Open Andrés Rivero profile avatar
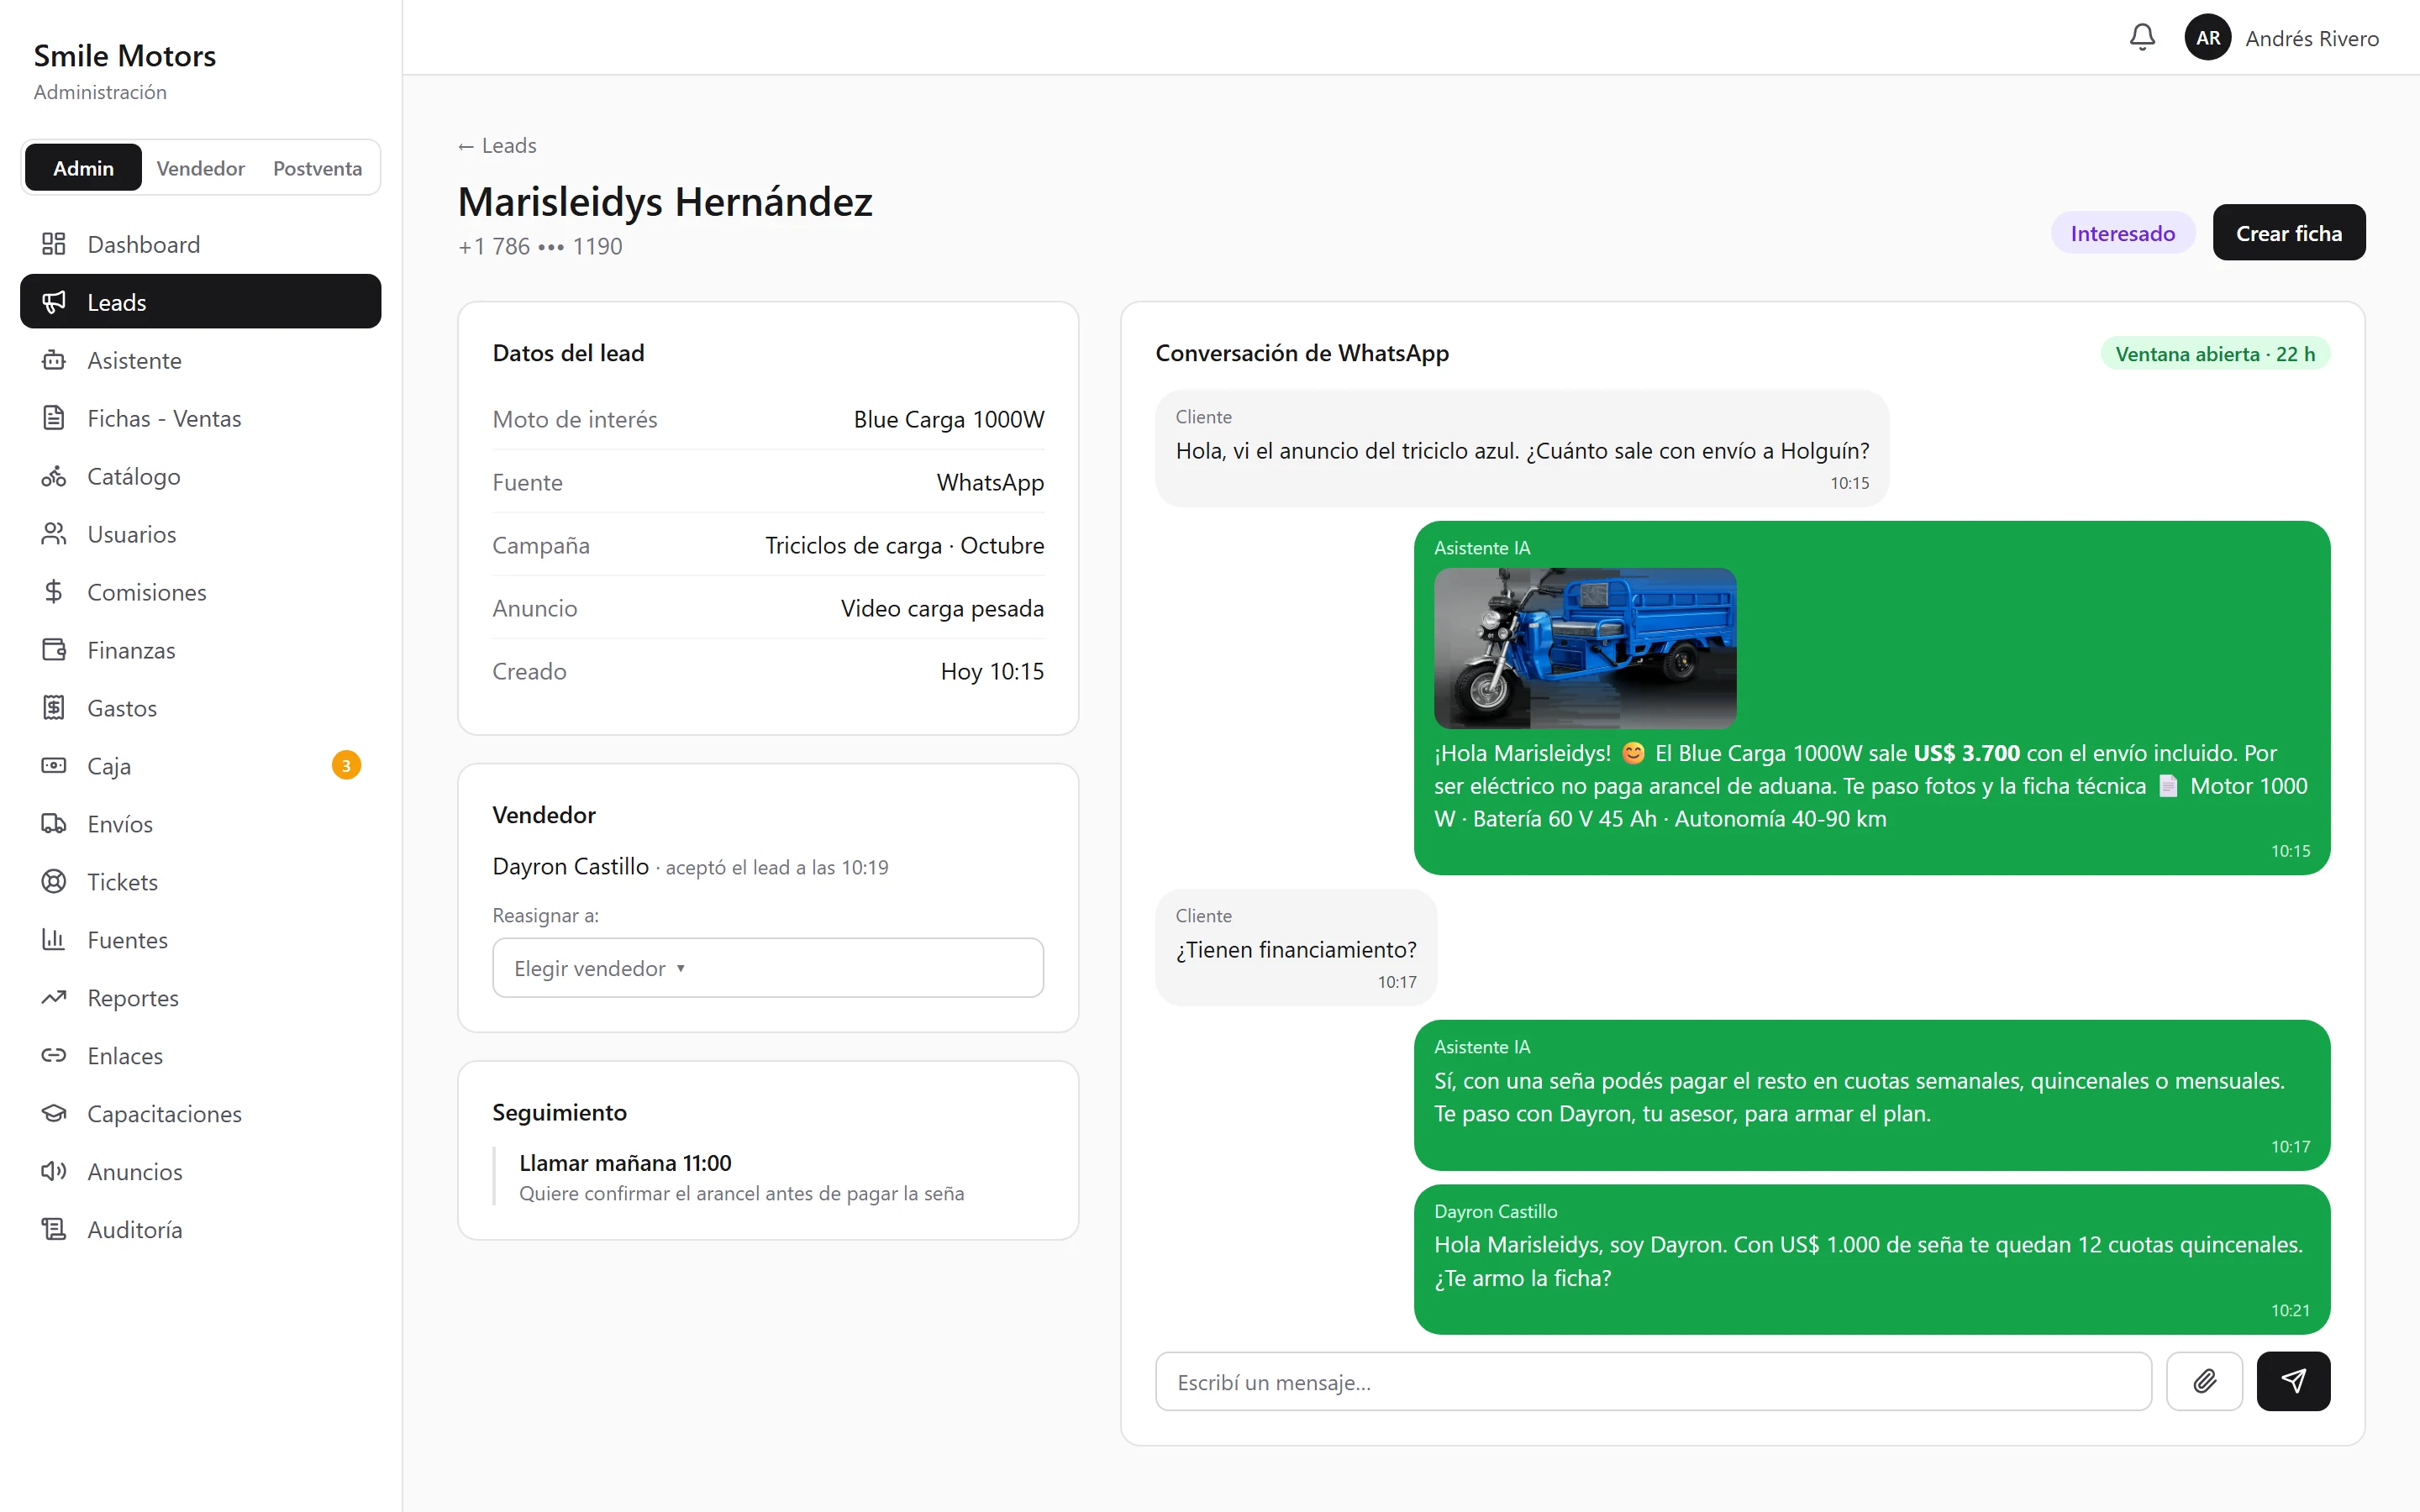Image resolution: width=2420 pixels, height=1512 pixels. pyautogui.click(x=2208, y=38)
